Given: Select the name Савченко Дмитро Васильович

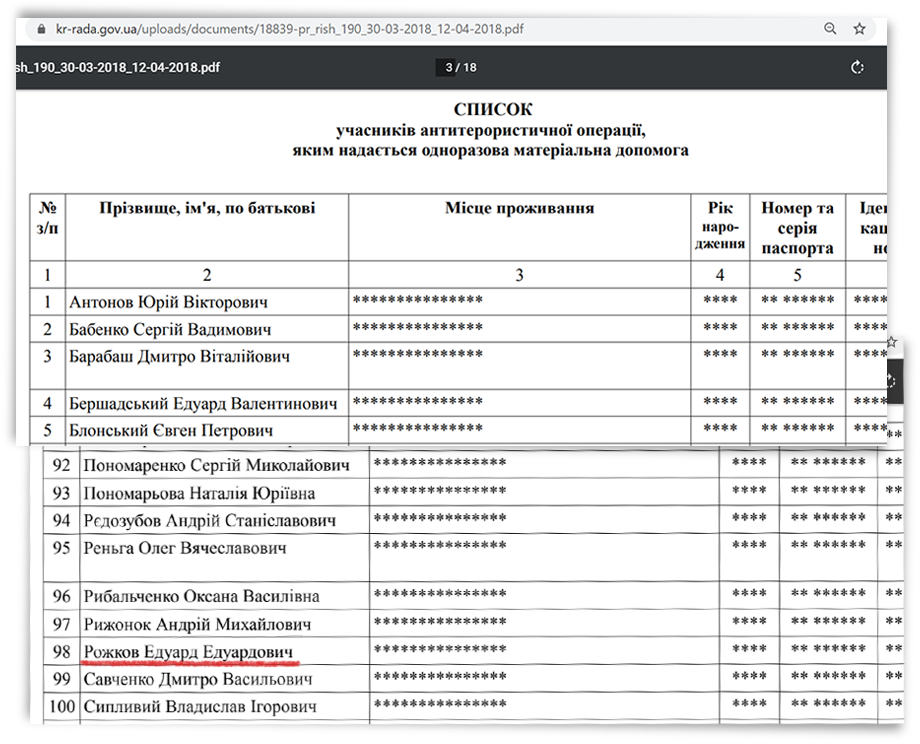Looking at the screenshot, I should (198, 679).
